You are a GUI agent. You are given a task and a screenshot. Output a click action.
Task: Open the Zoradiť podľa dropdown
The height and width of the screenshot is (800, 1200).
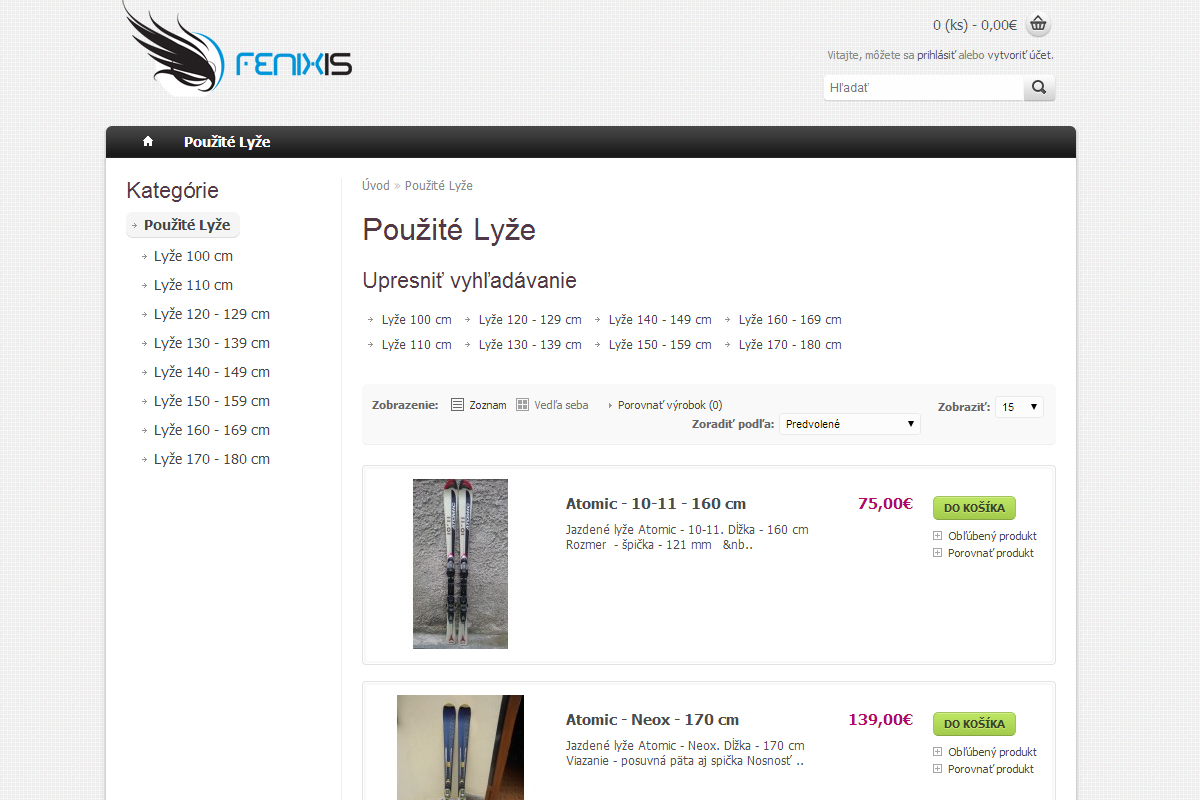849,423
